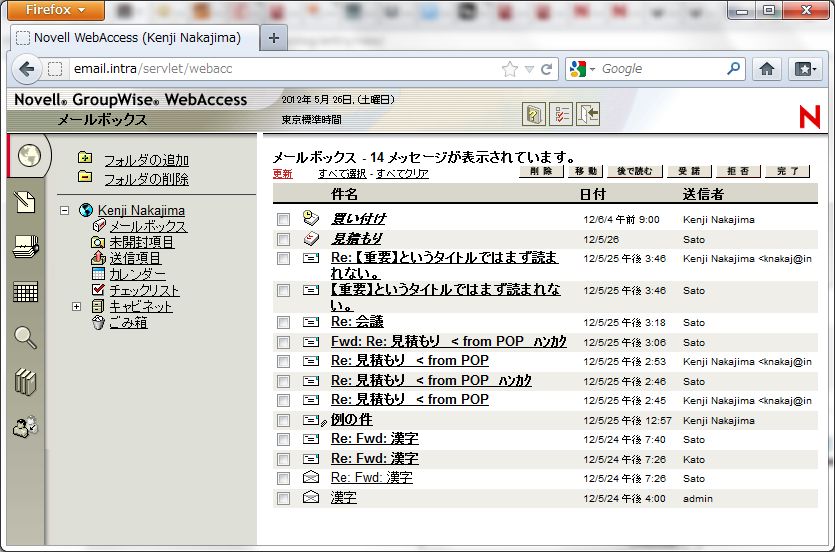Screen dimensions: 835x552
Task: Check the box for Fwd: Re: 見積もり
Action: pos(283,342)
